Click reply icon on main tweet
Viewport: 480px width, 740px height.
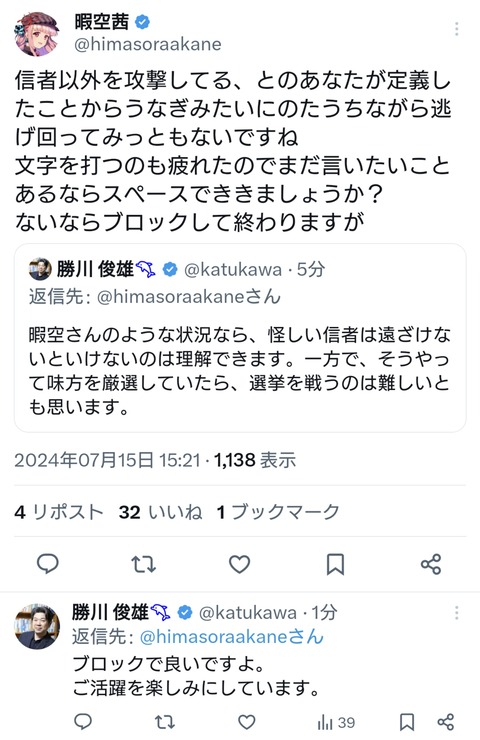[x=48, y=563]
